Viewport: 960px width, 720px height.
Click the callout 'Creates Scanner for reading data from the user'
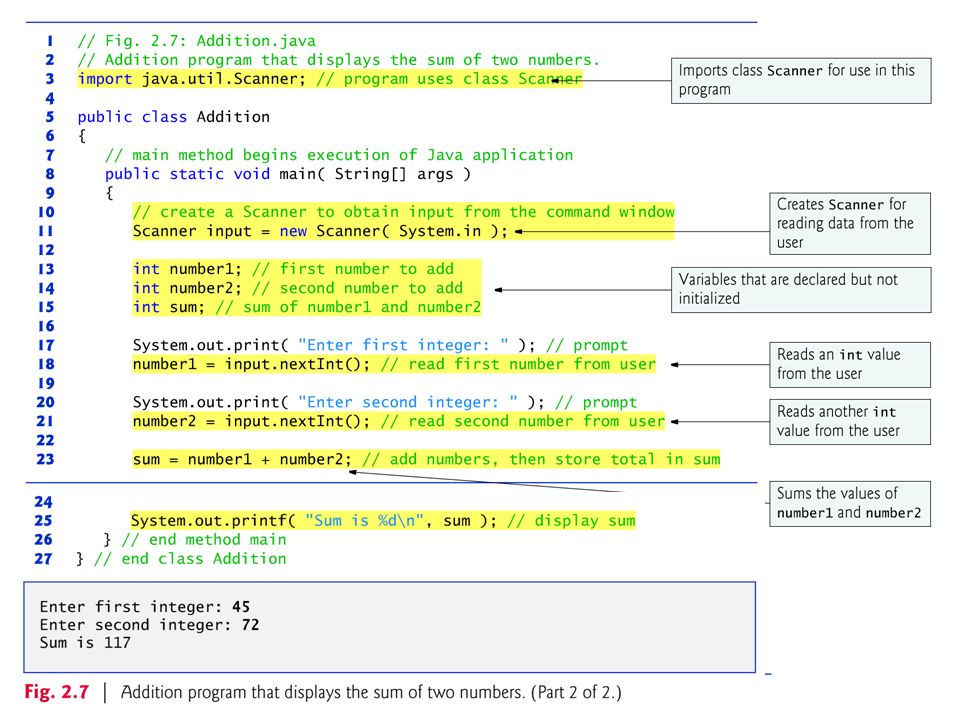click(850, 223)
